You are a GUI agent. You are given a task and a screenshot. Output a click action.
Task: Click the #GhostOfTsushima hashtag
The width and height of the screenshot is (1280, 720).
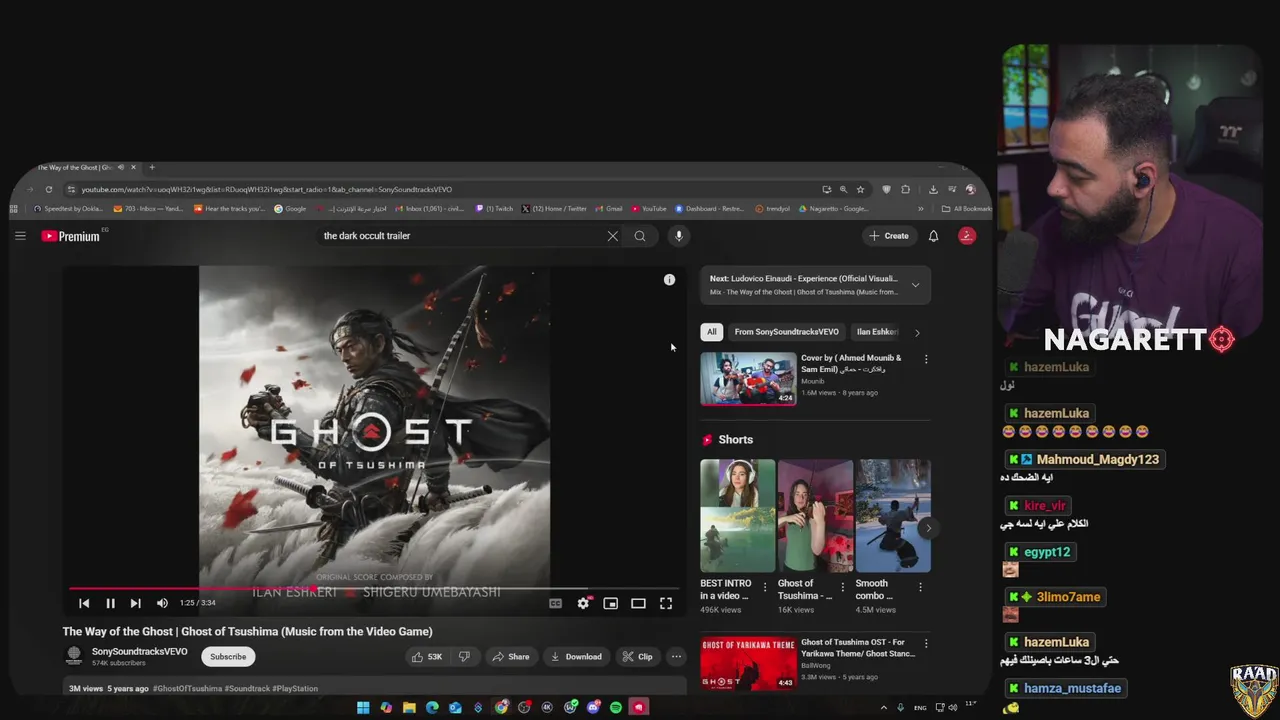[187, 689]
